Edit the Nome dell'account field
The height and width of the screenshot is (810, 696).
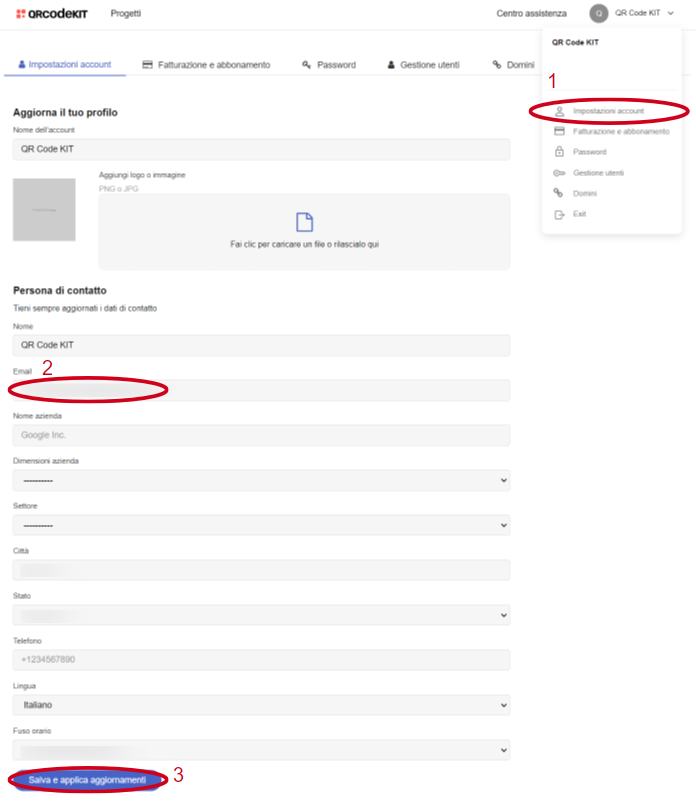click(261, 149)
